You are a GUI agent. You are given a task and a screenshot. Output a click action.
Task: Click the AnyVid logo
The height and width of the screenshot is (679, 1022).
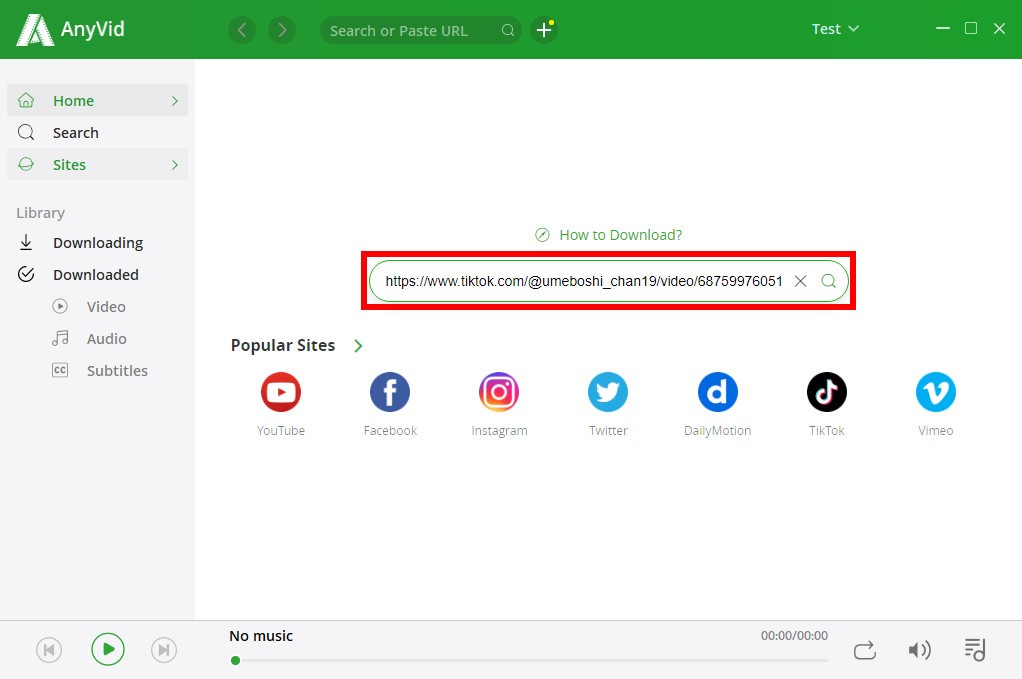pos(70,29)
